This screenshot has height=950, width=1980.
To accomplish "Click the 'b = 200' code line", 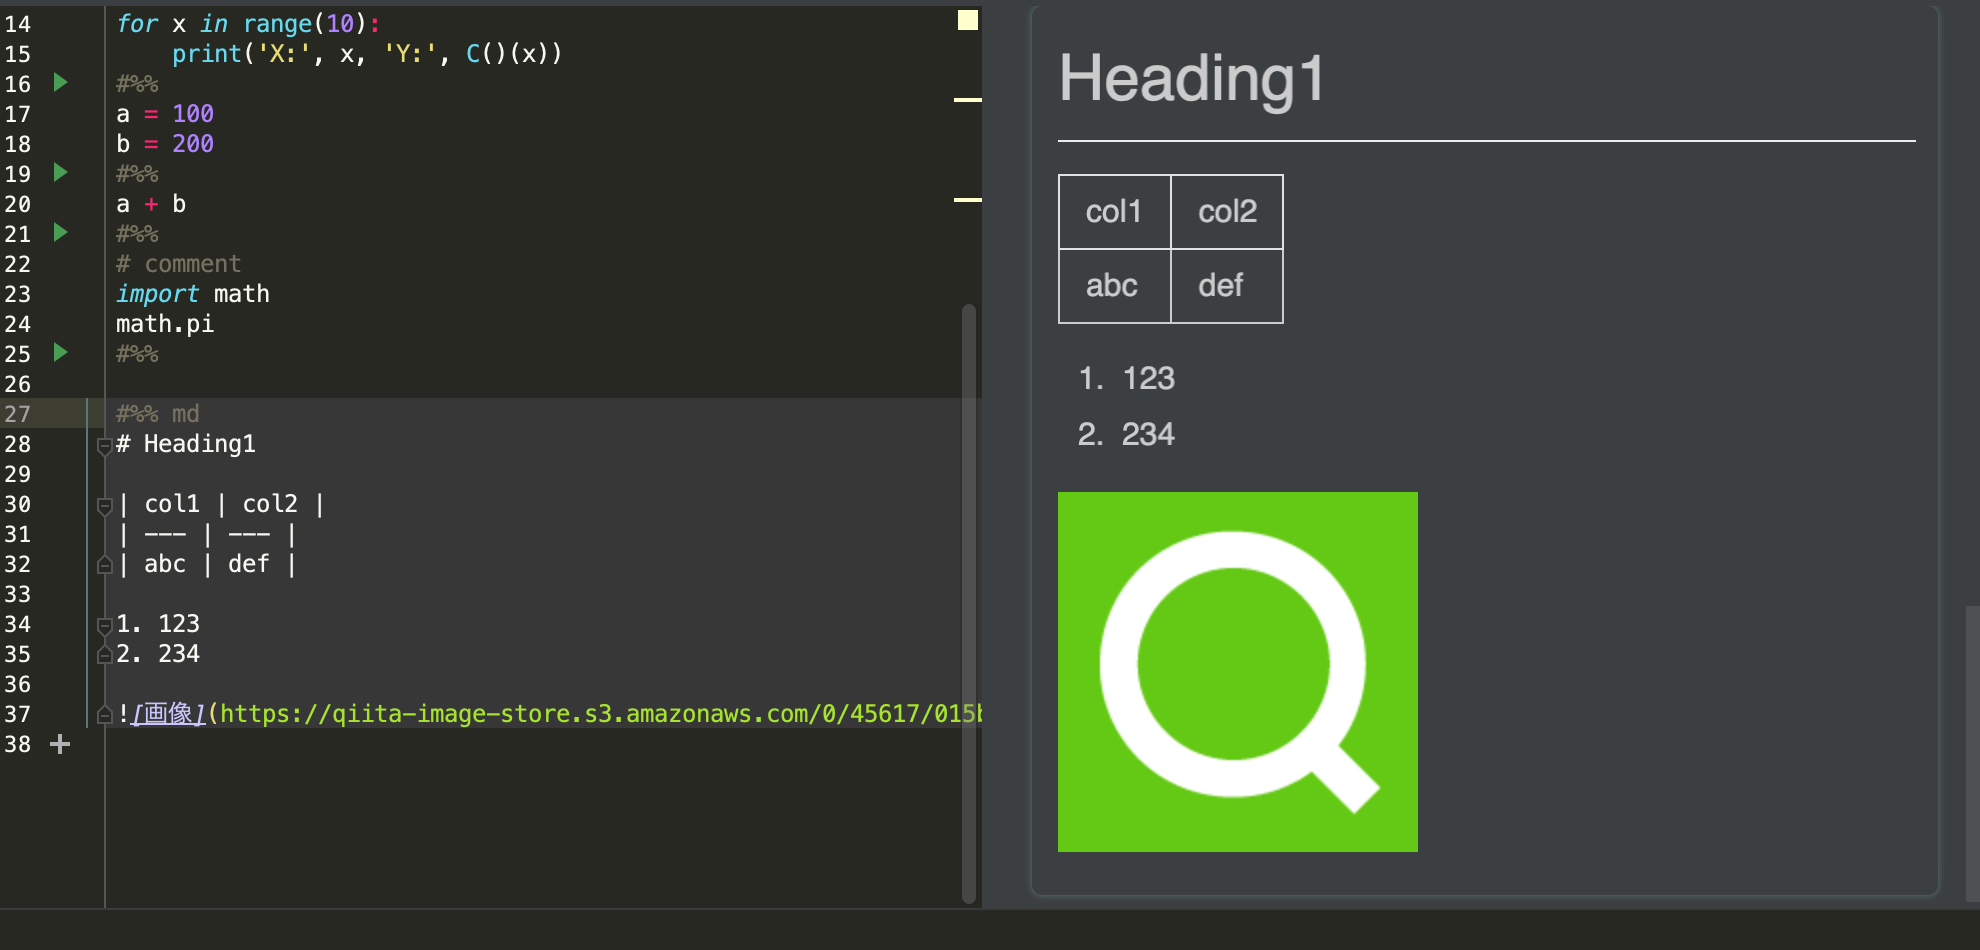I will coord(165,144).
